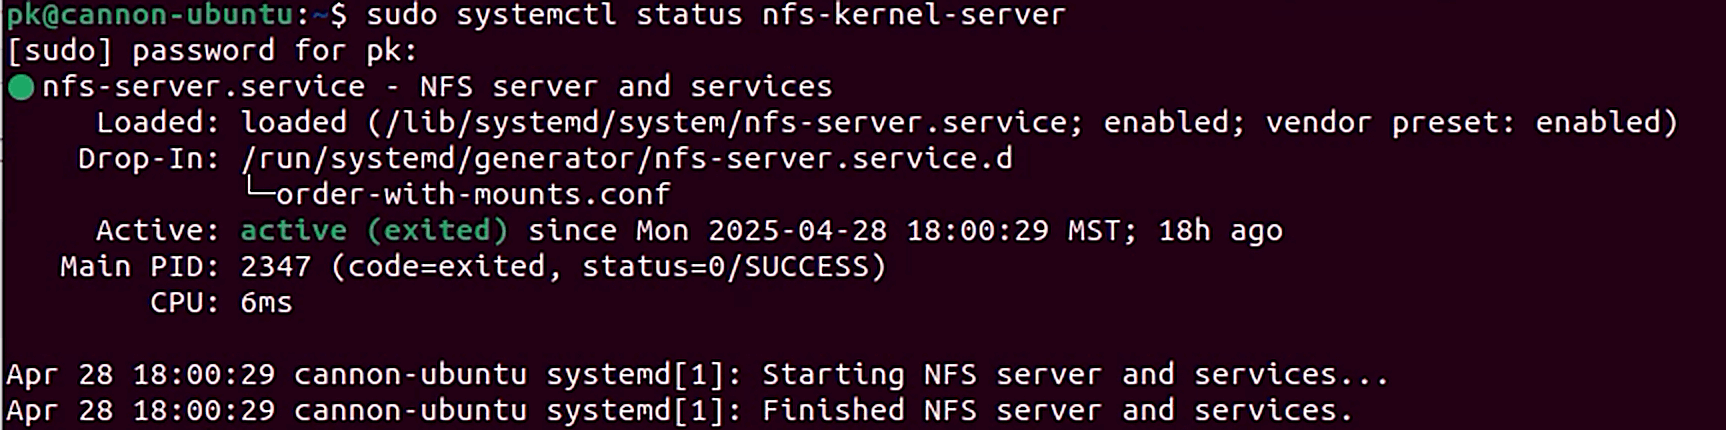
Task: Click the green active (exited) status text
Action: coord(374,231)
